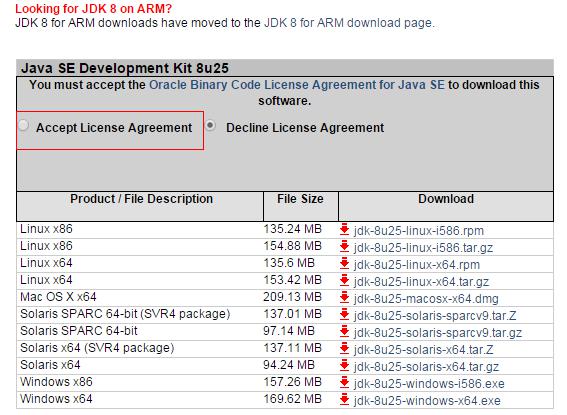Click download arrow icon for jdk-8u25-solaris-x64.tar.Z
567x415 pixels.
coord(345,348)
